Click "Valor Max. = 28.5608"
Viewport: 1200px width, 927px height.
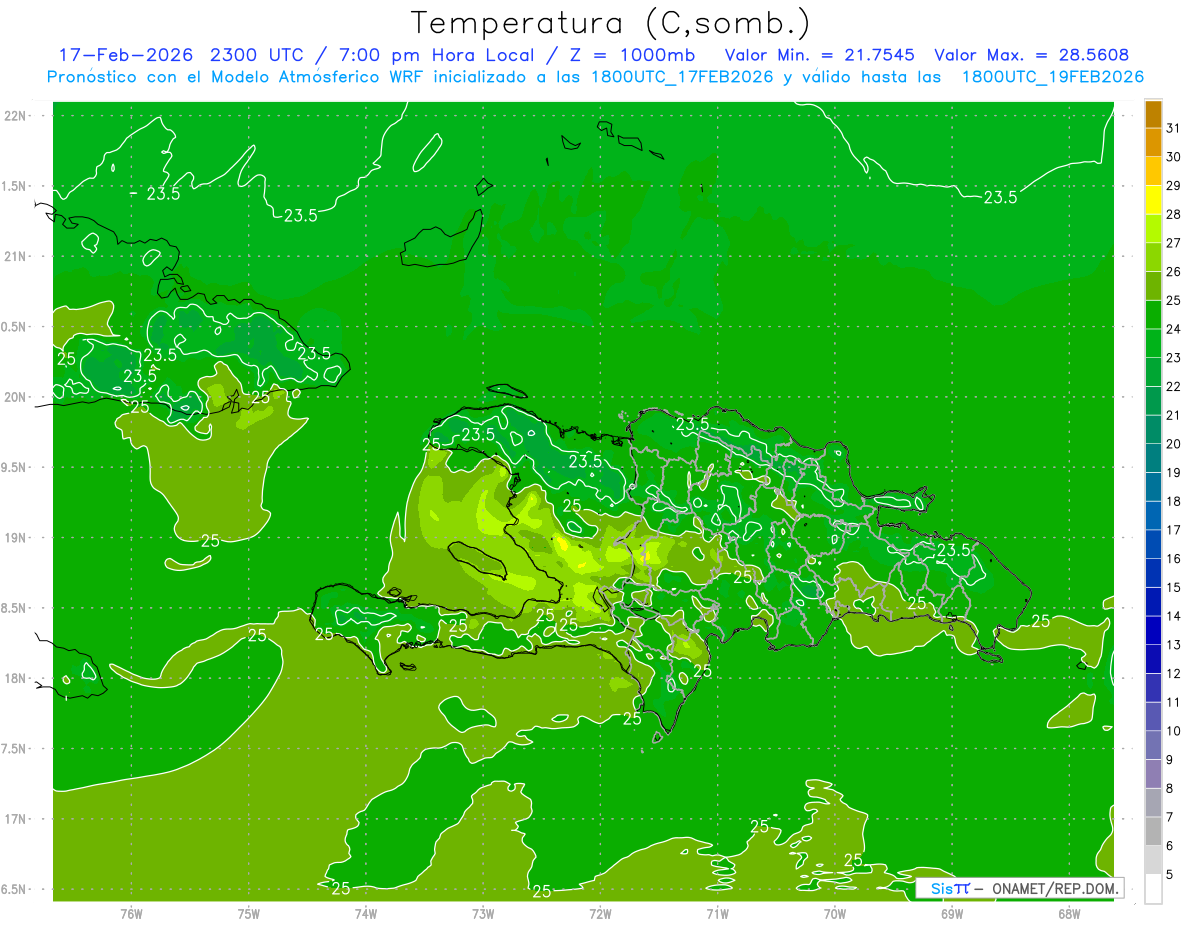[x=1031, y=55]
